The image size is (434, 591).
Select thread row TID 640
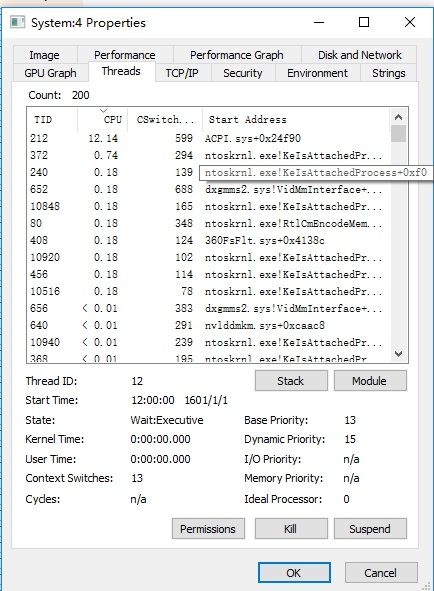(208, 325)
